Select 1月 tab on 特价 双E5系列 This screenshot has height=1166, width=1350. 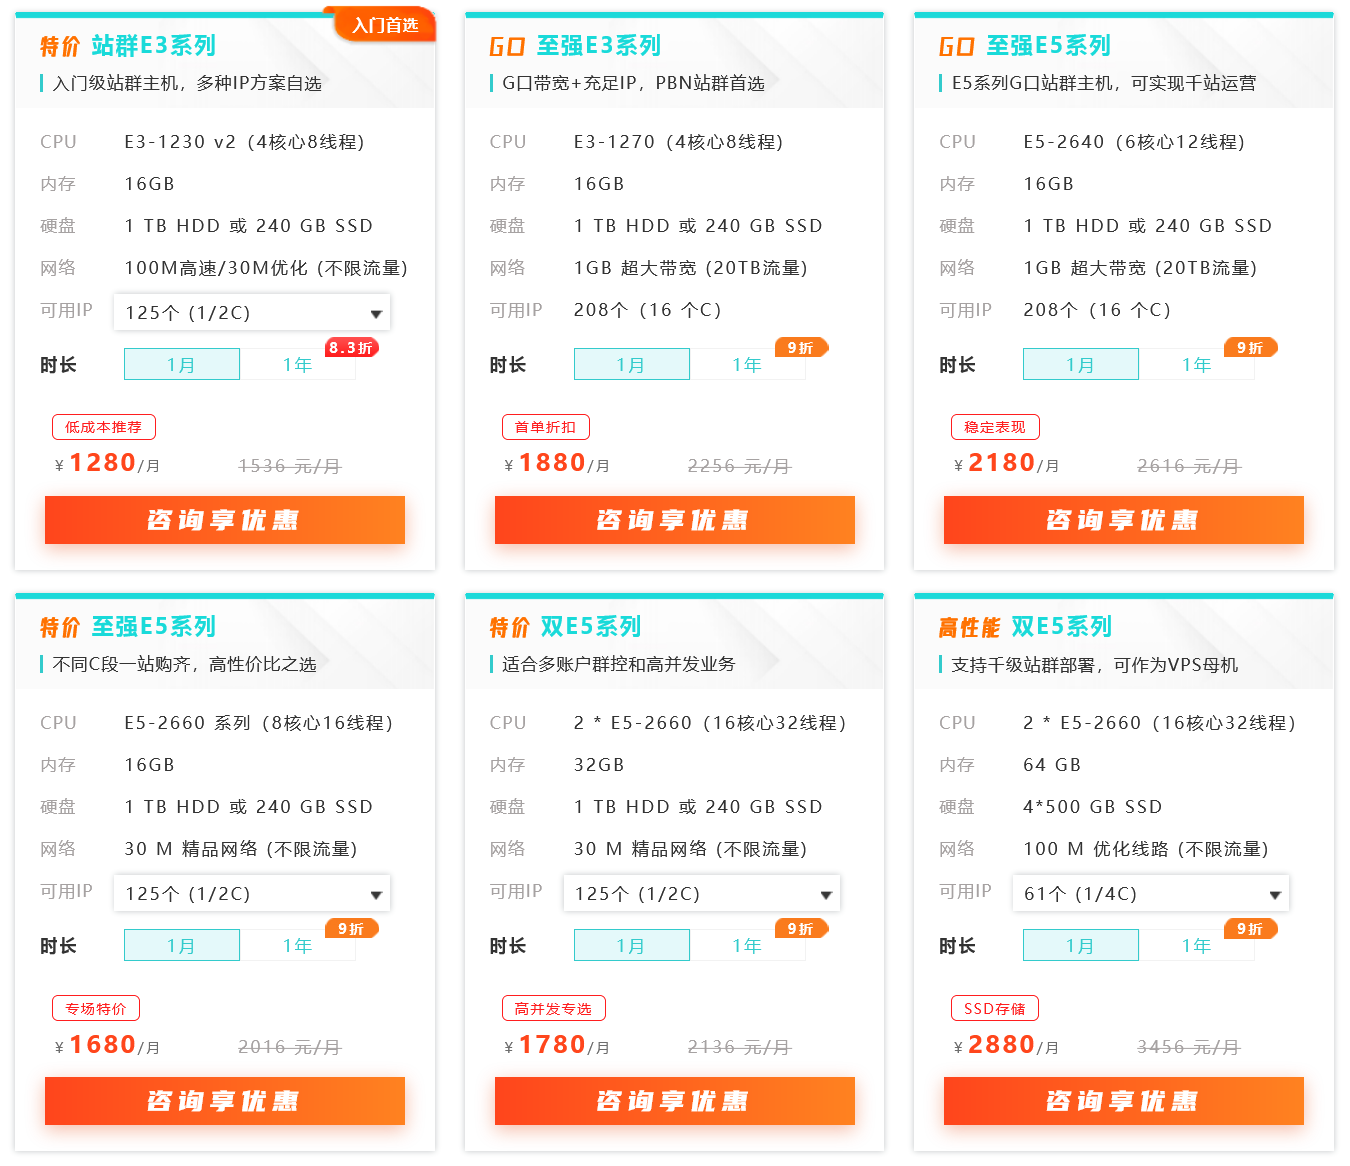click(632, 945)
